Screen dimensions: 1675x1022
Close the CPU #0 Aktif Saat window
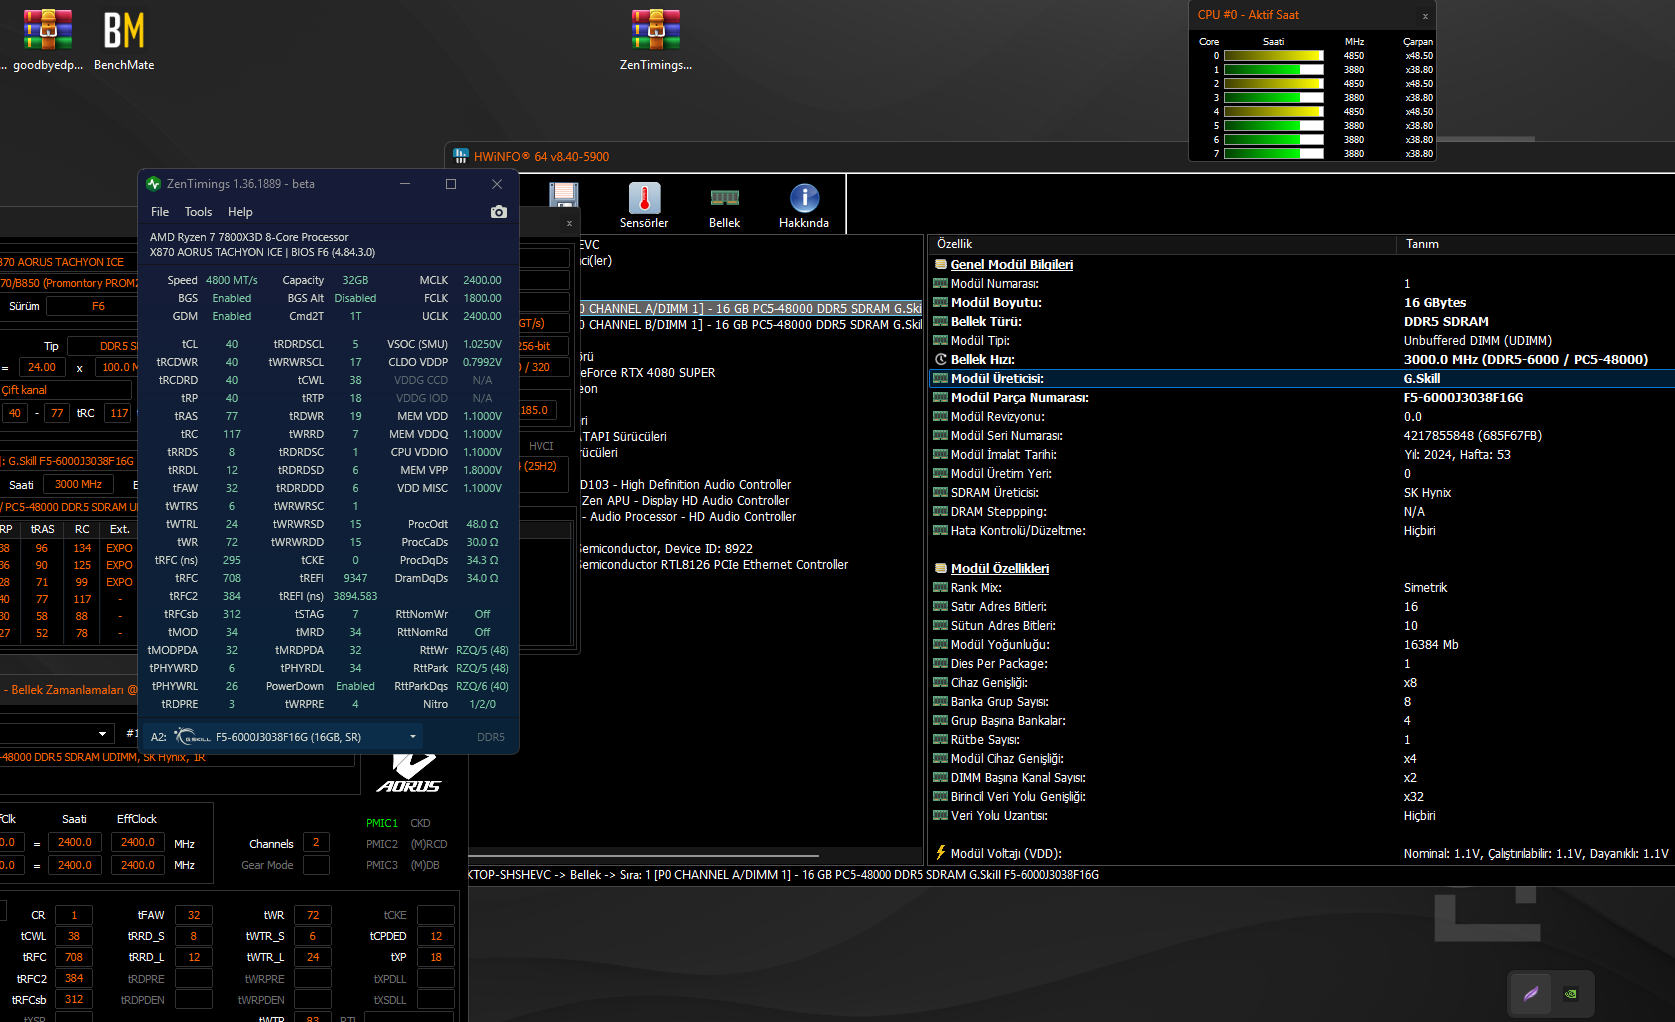1425,16
